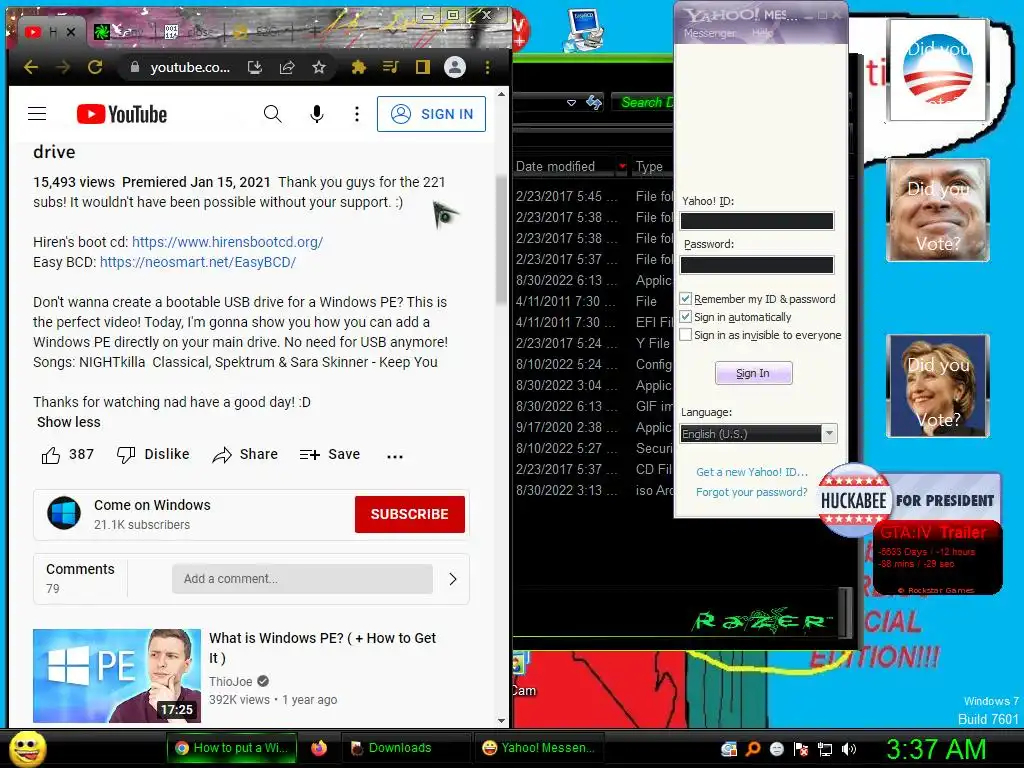Open Come on Windows channel avatar
Screen dimensions: 1024x768
tap(64, 513)
